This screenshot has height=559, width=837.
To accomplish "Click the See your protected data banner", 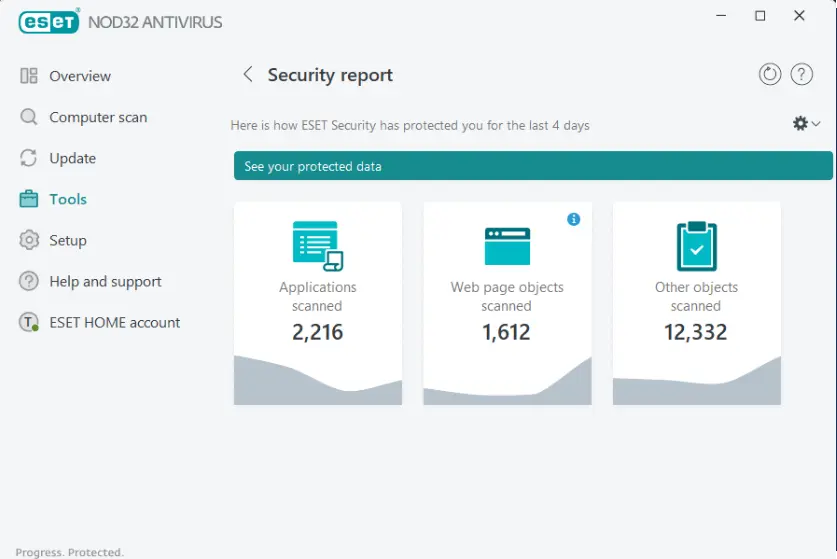I will (x=532, y=166).
